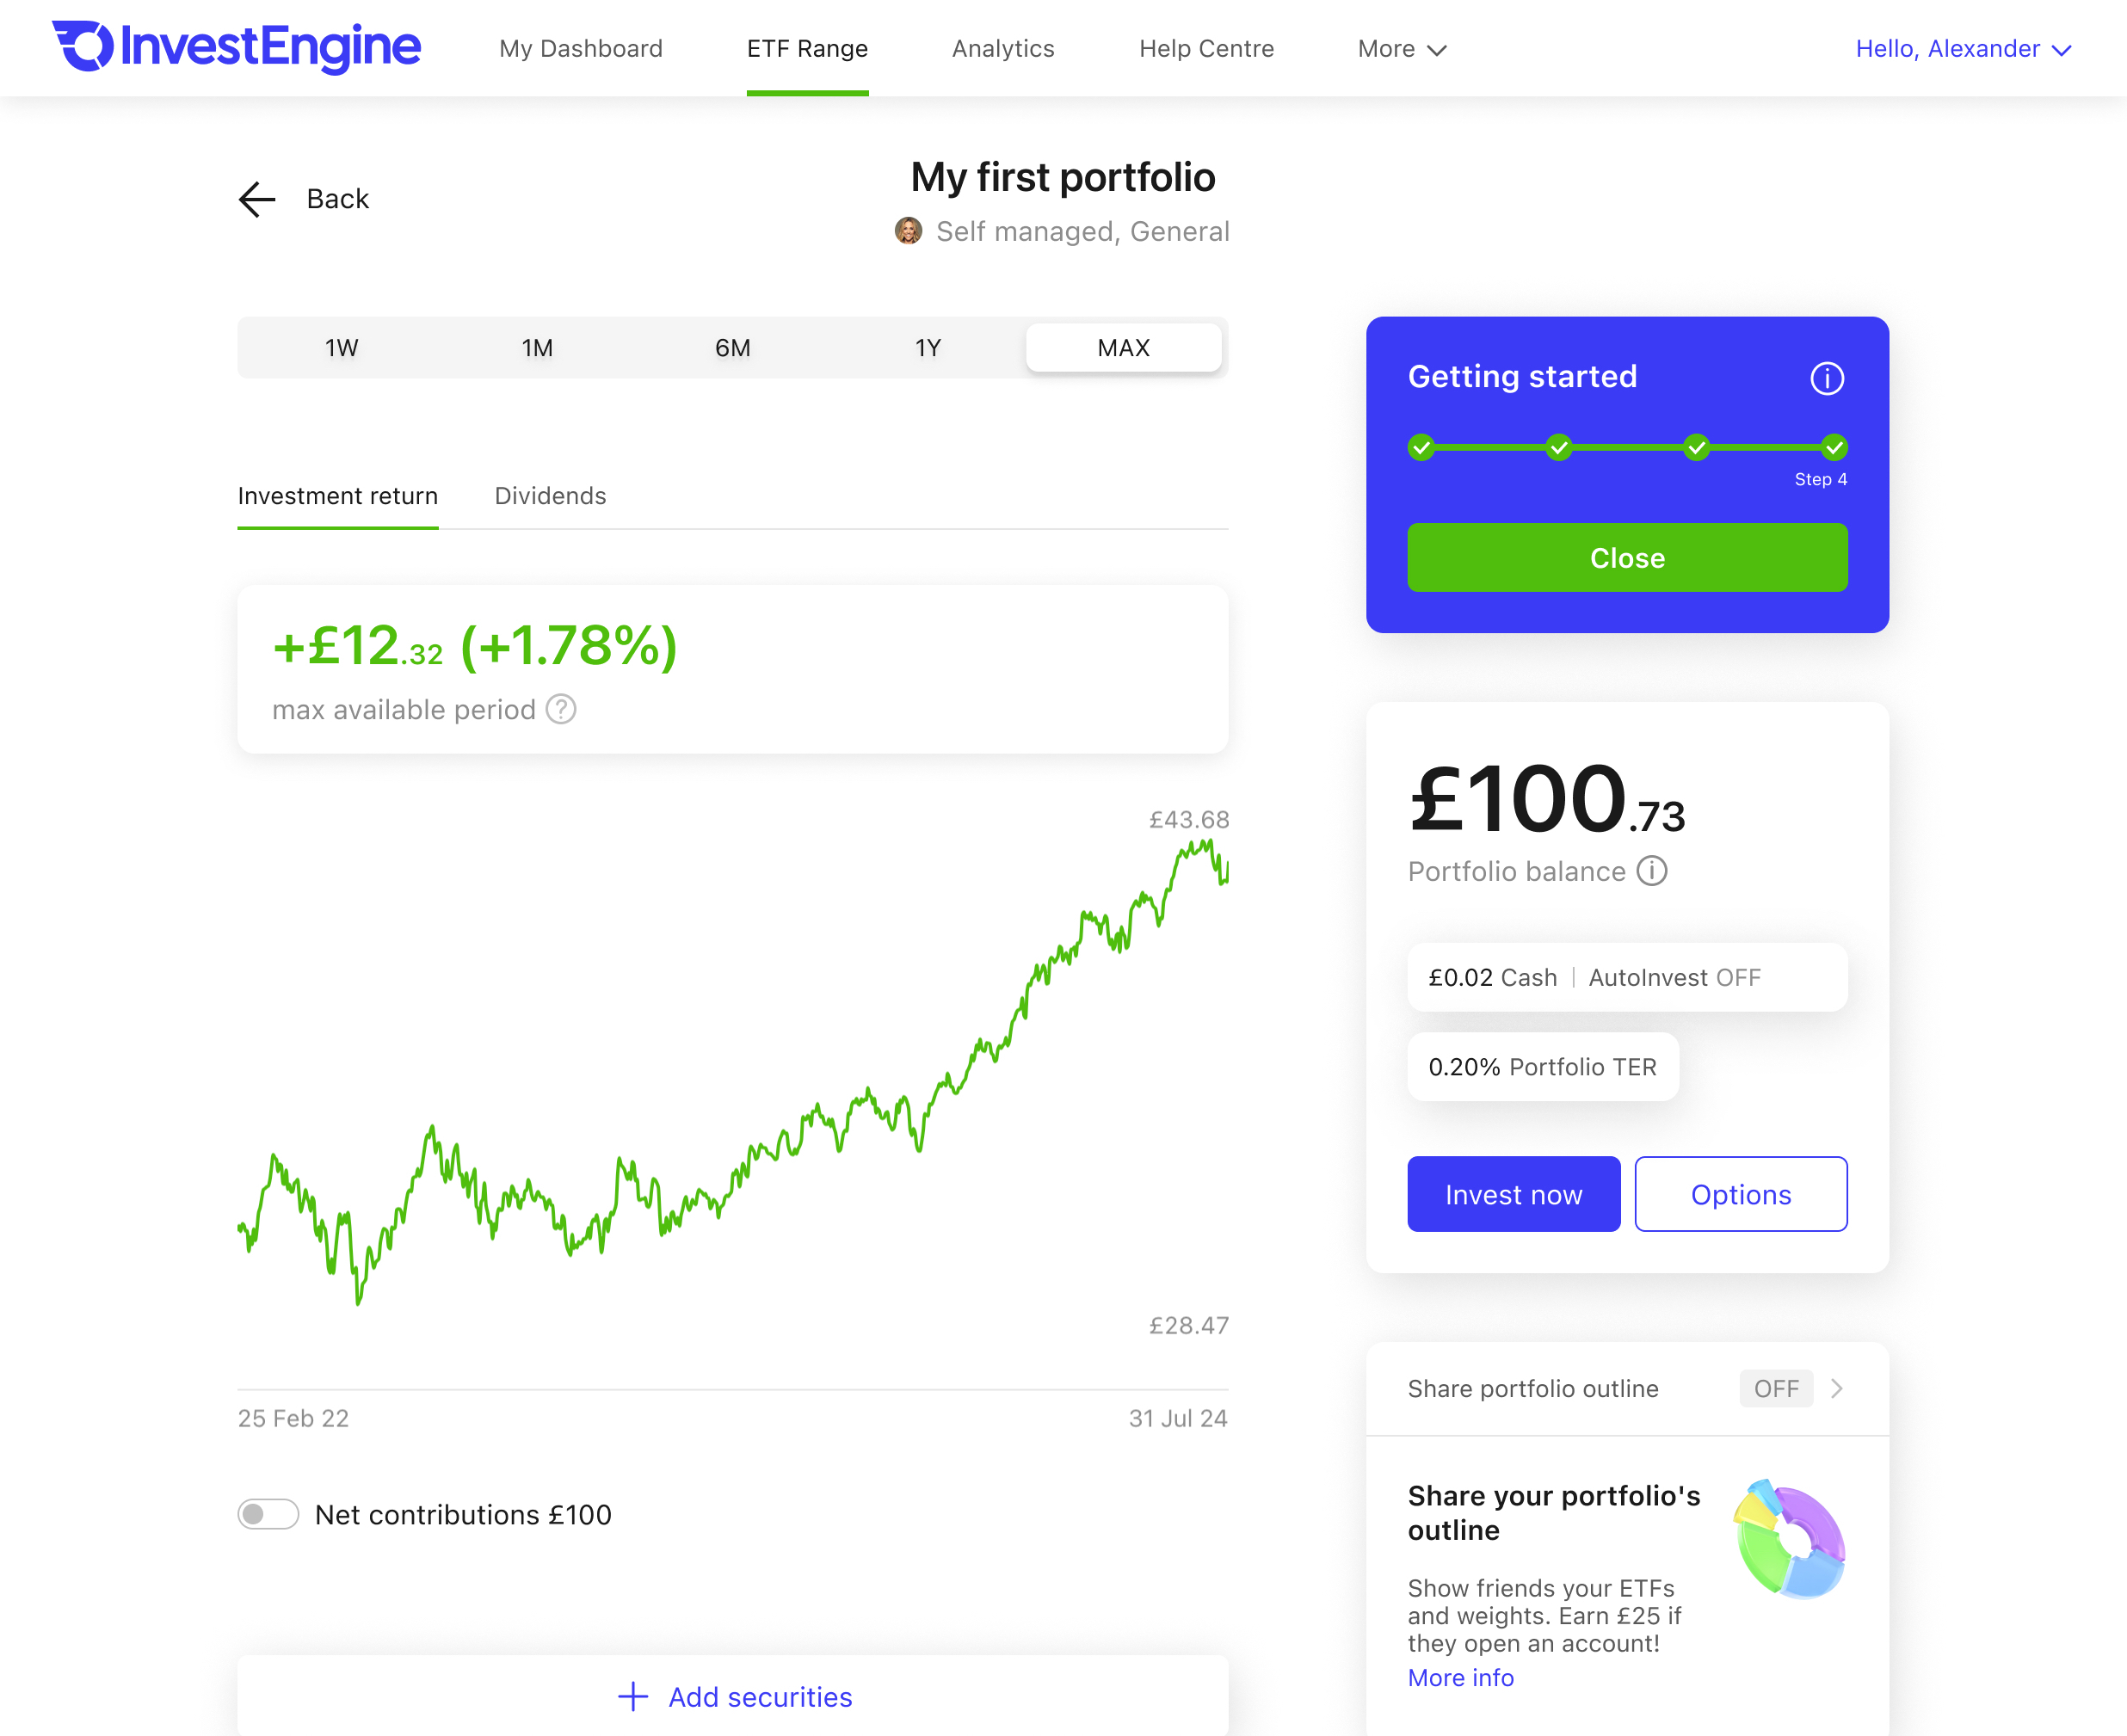Click the Portfolio balance info icon
2127x1736 pixels.
coord(1653,871)
